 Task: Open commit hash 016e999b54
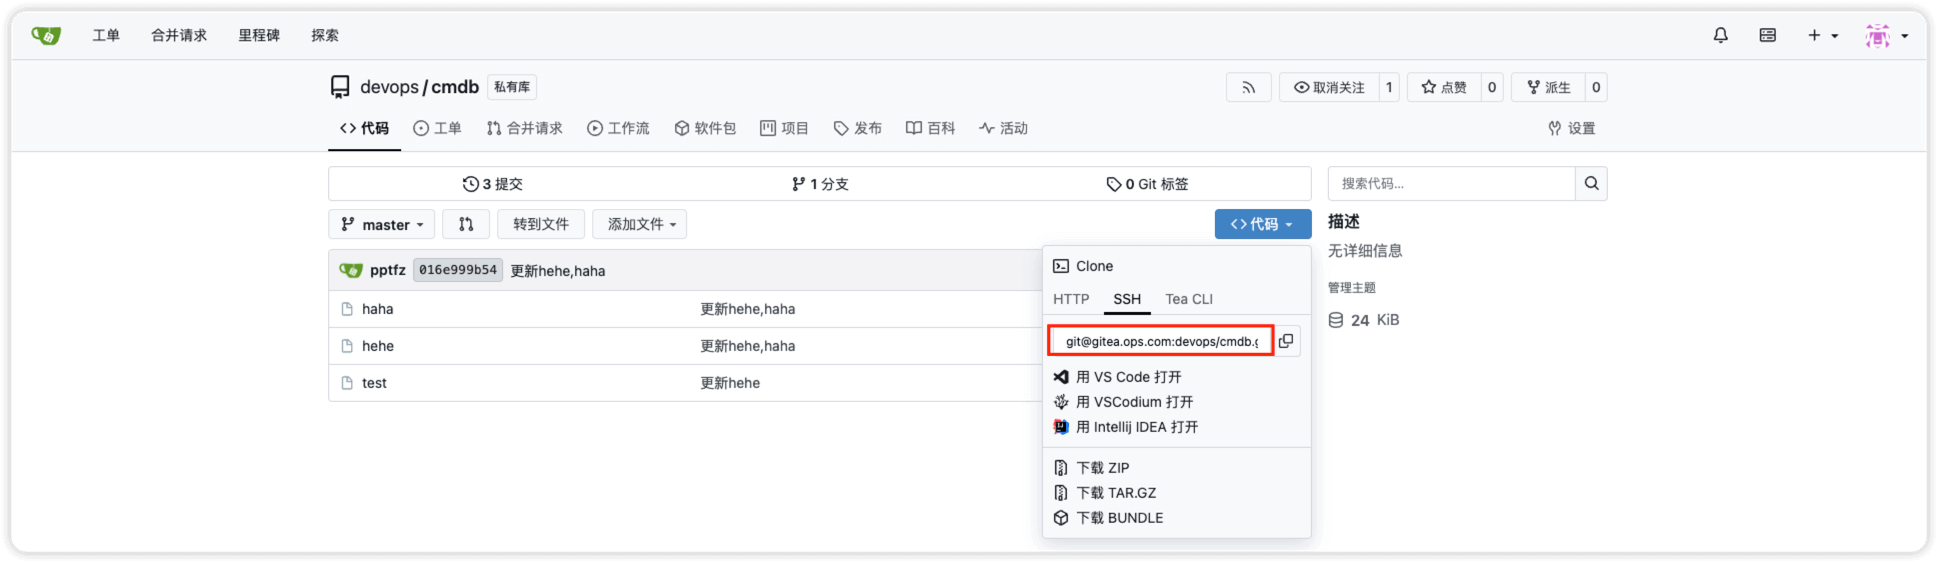coord(458,270)
